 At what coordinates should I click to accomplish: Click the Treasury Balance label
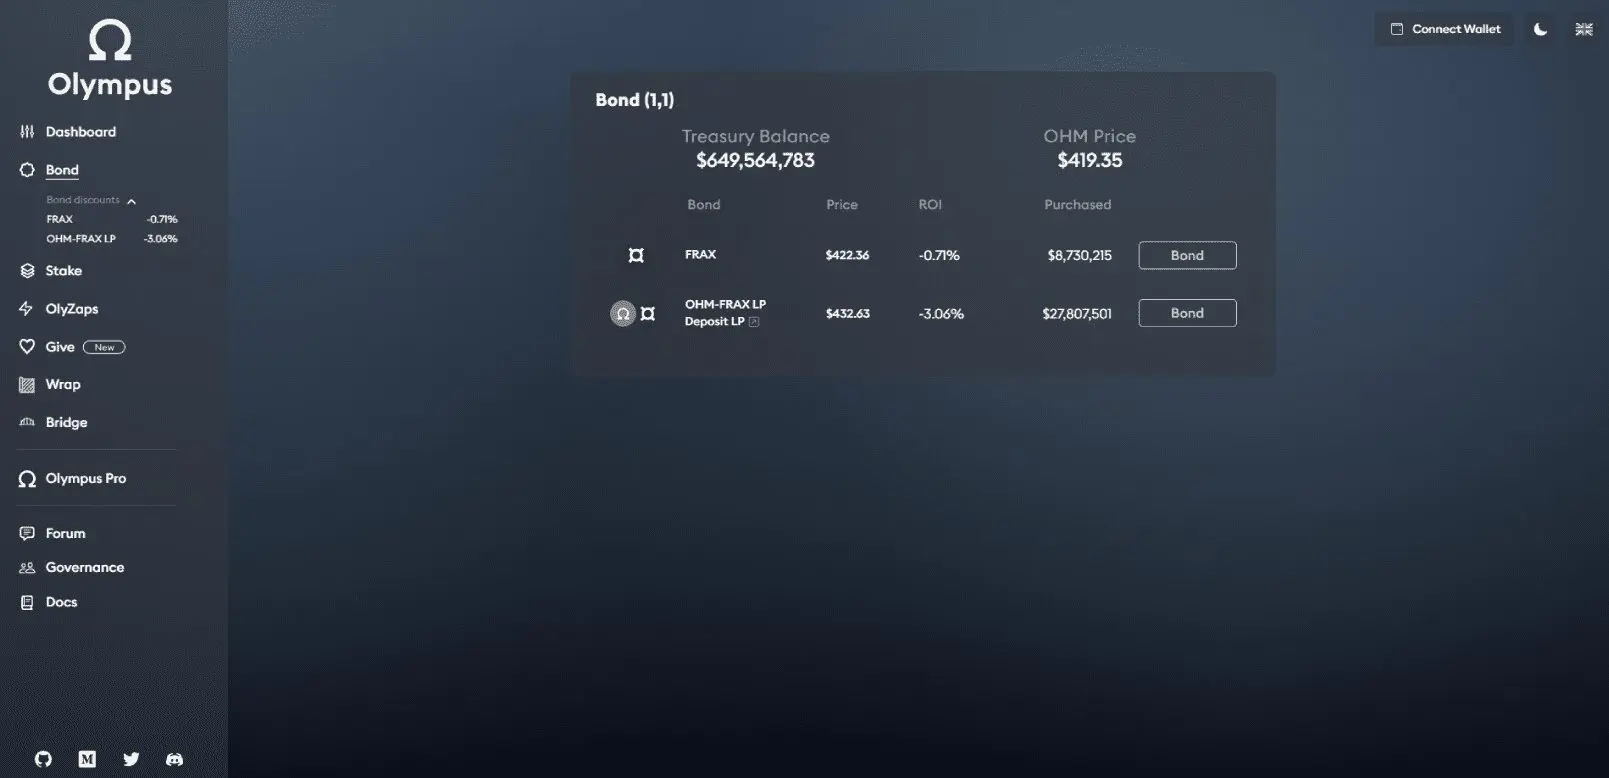coord(755,137)
